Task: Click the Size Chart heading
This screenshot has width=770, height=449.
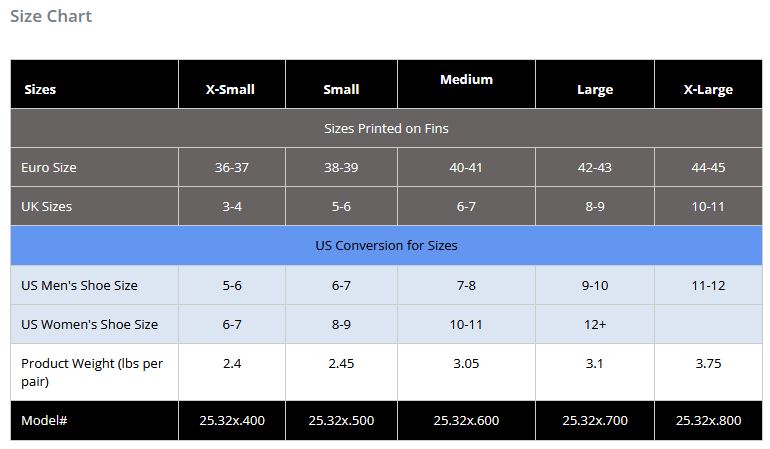Action: 51,16
